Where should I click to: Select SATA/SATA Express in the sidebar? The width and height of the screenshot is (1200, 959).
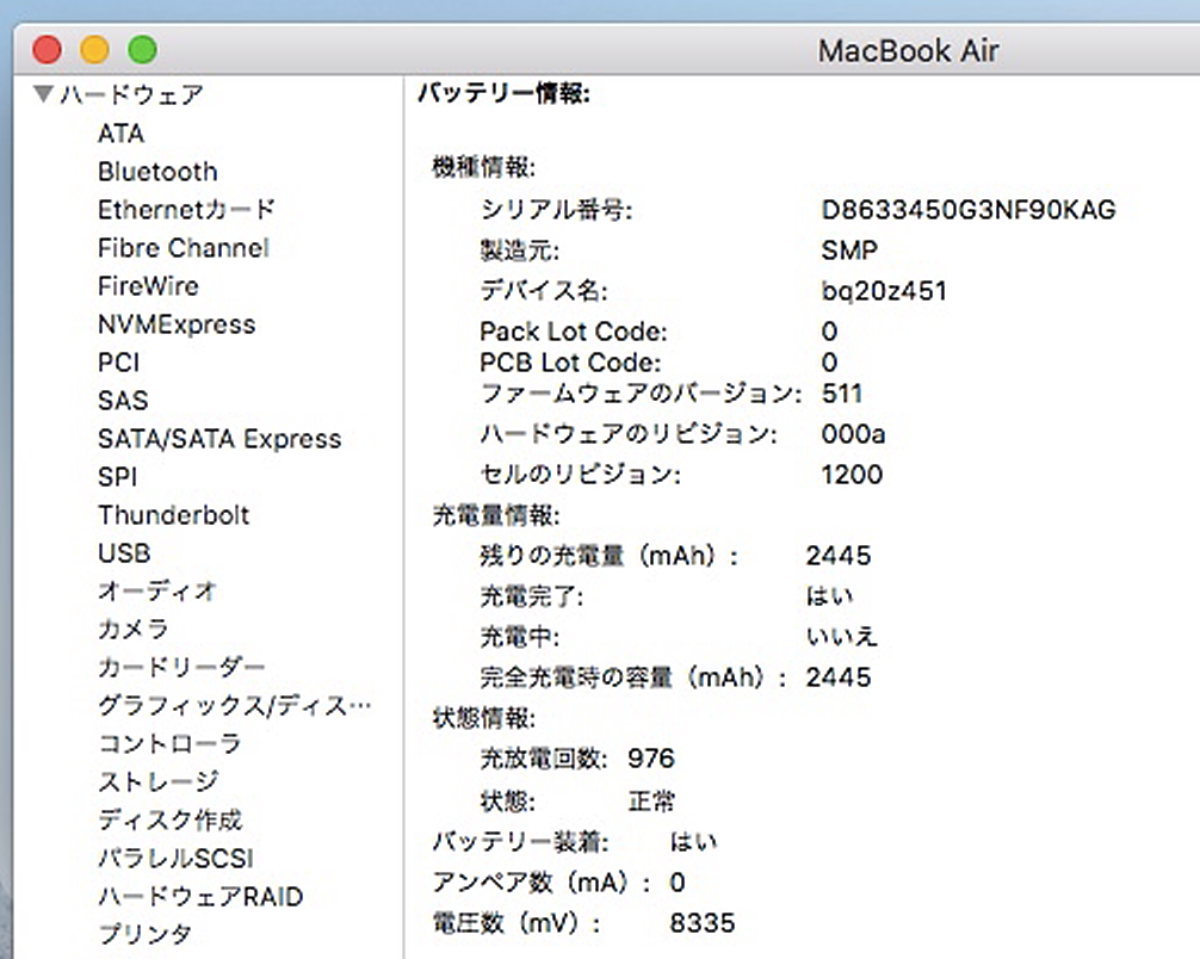coord(220,439)
